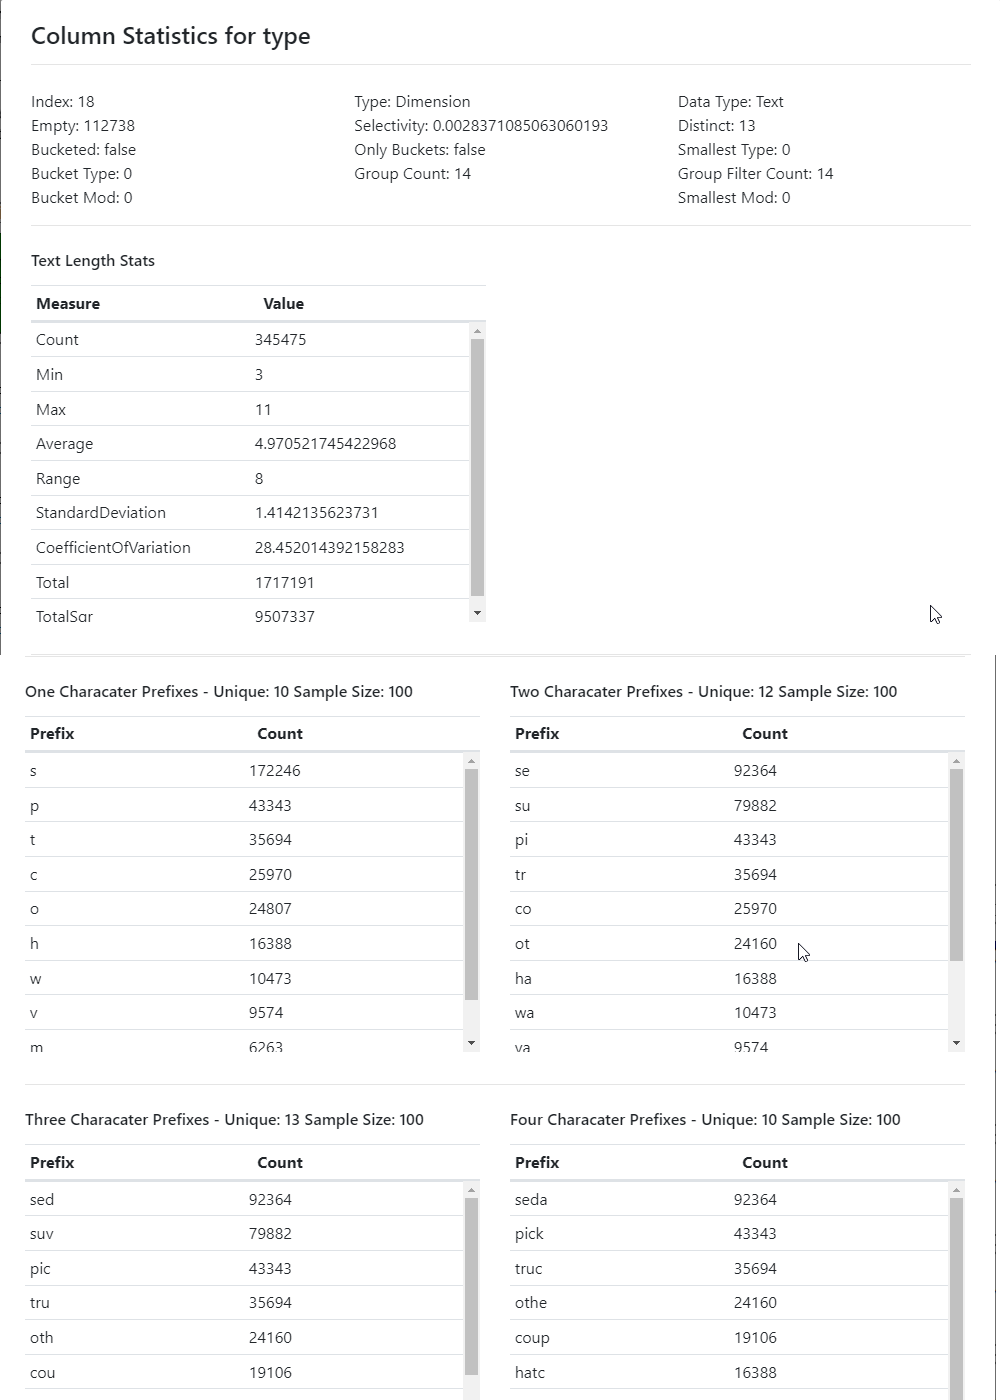This screenshot has height=1400, width=1000.
Task: Click scroll-up arrow in Text Length Stats table
Action: coord(477,331)
